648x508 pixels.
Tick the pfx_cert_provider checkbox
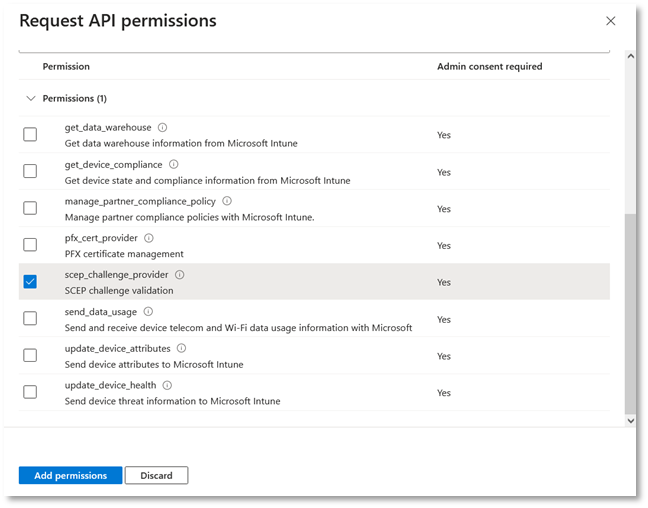pyautogui.click(x=30, y=245)
